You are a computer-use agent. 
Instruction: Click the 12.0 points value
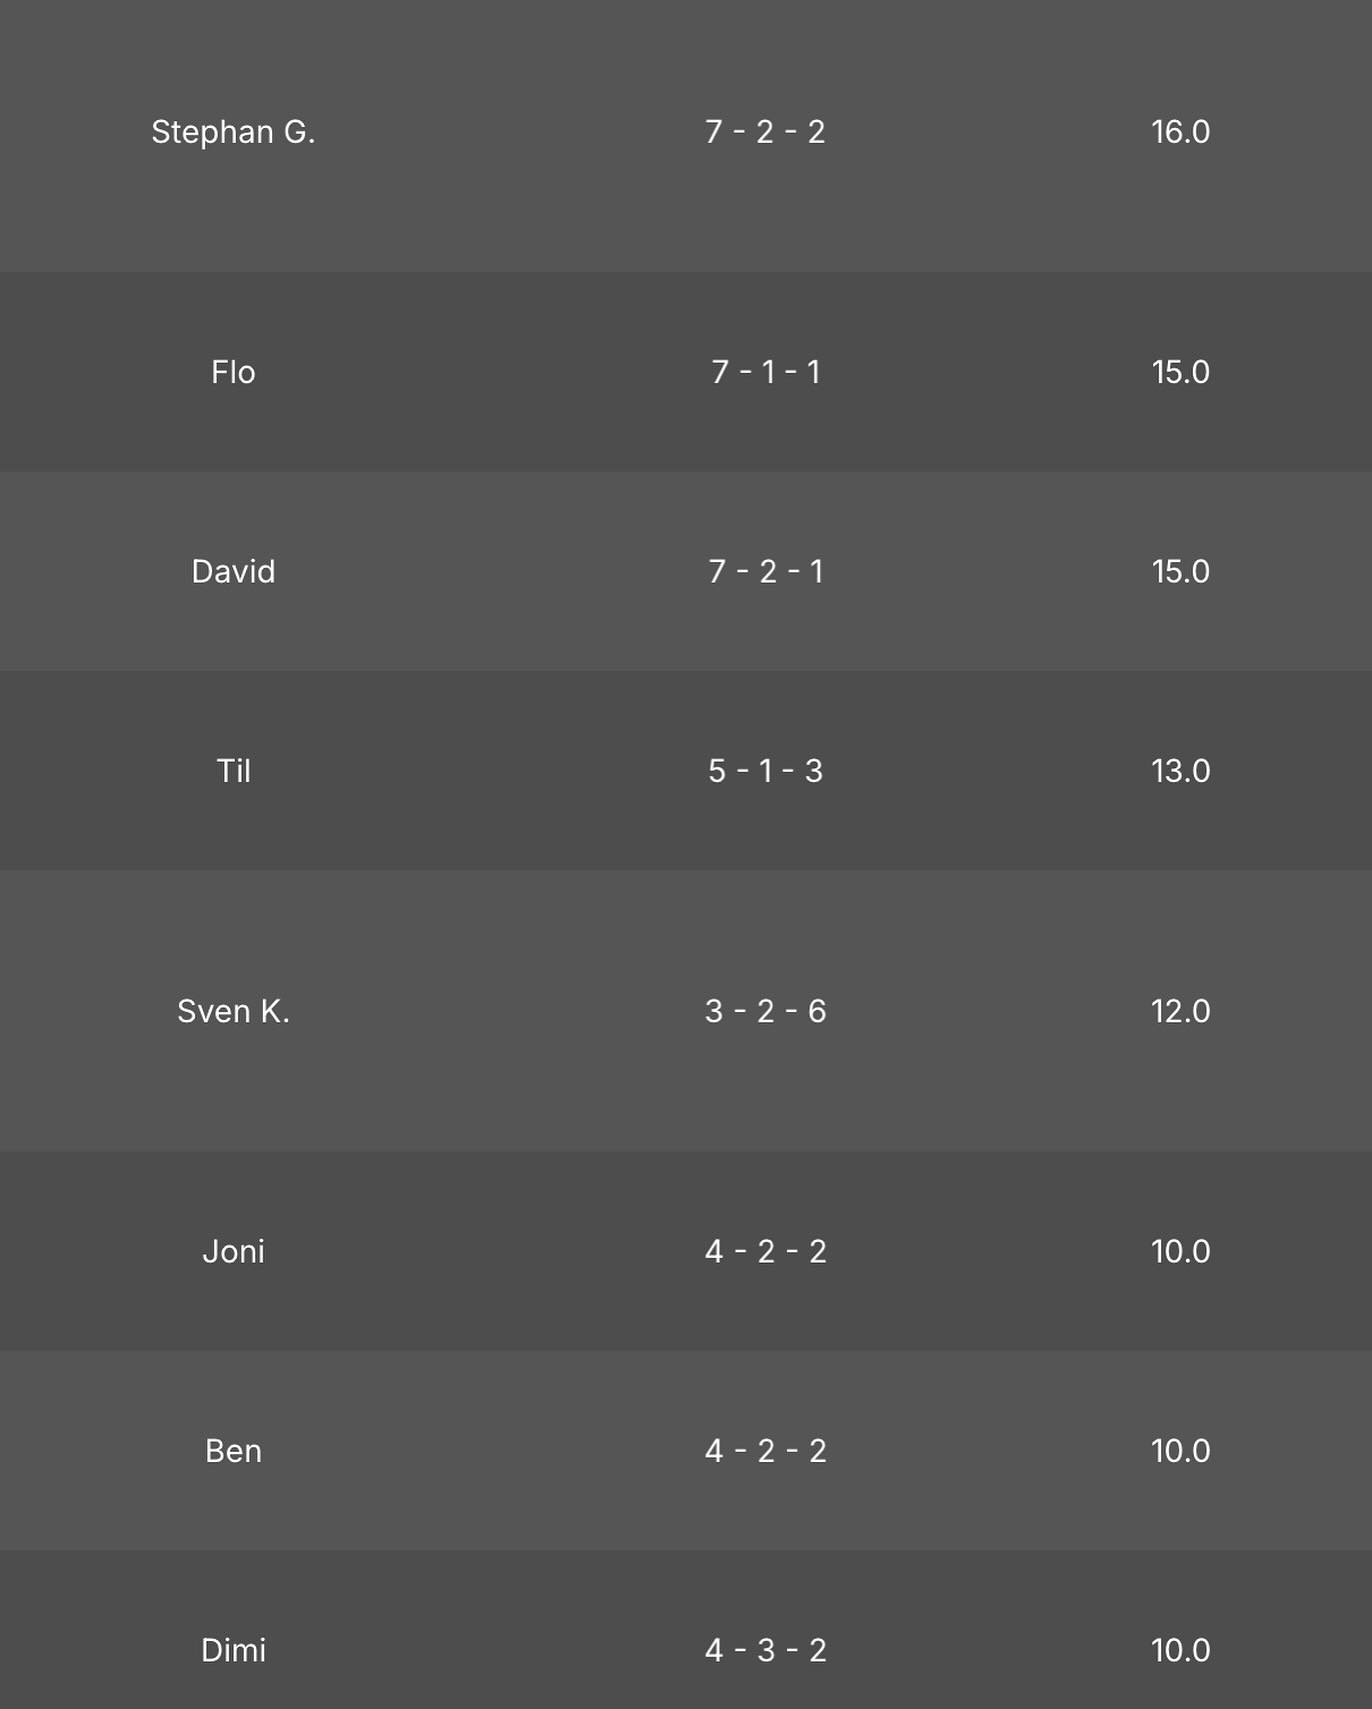[x=1180, y=1011]
